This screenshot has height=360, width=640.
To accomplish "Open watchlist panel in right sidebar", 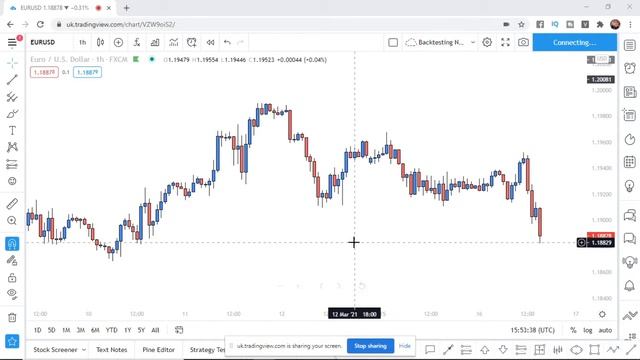I will [x=630, y=45].
